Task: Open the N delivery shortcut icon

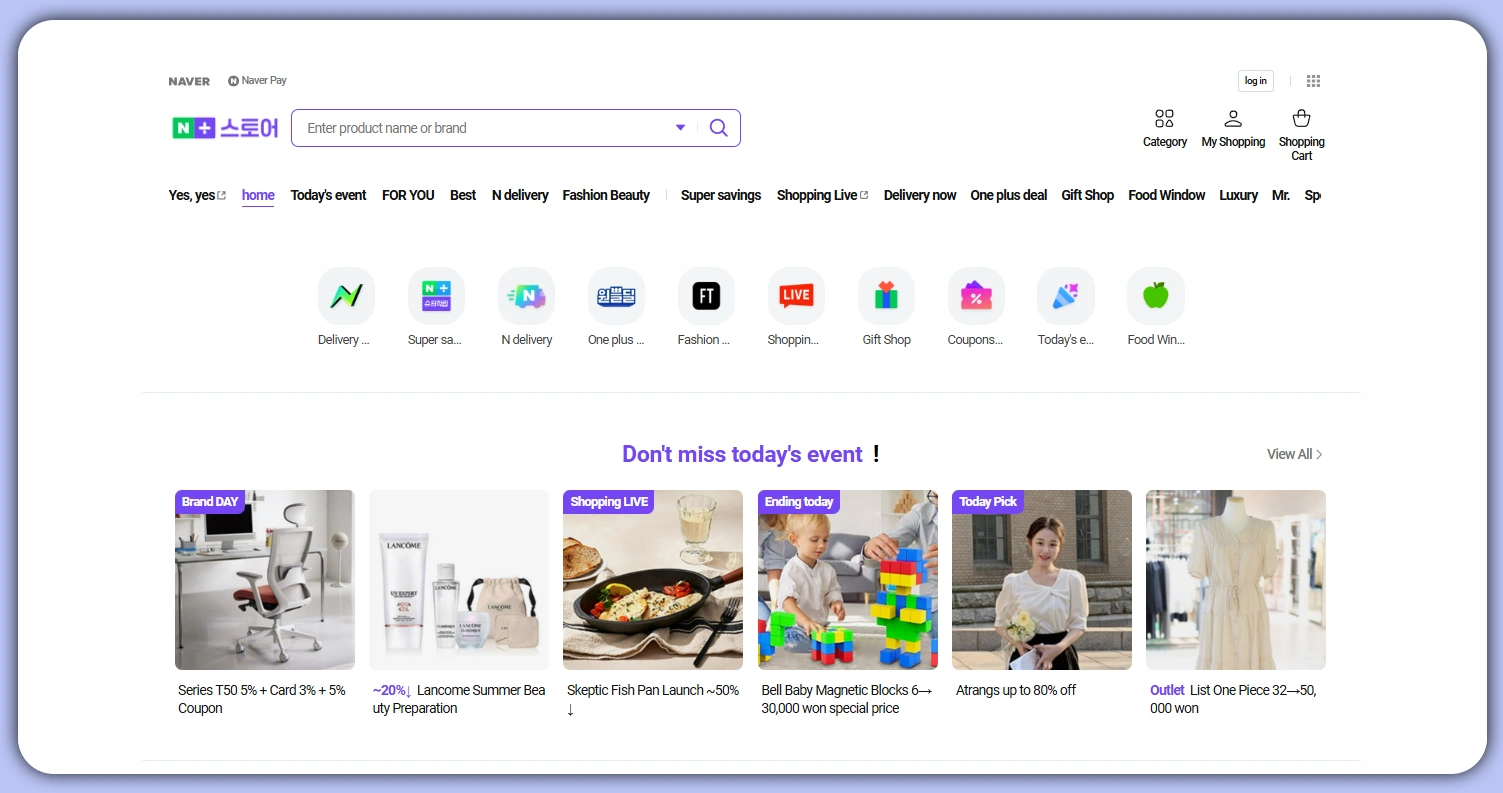Action: (526, 295)
